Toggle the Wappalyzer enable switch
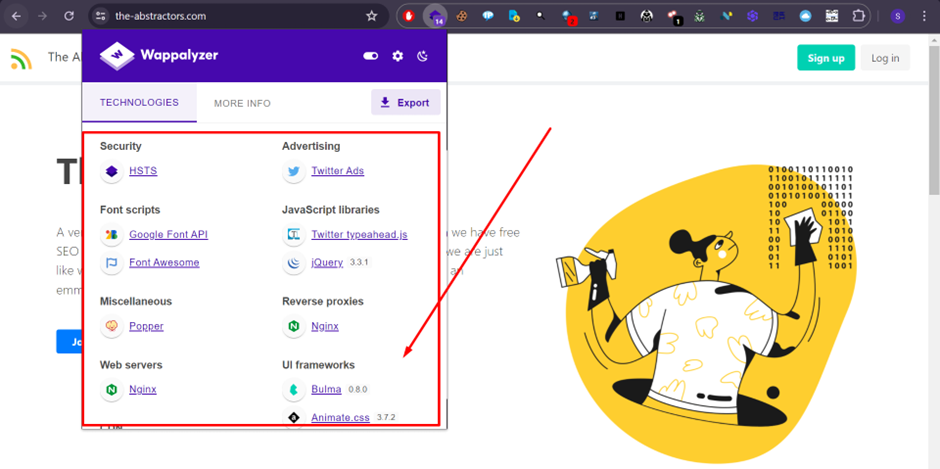This screenshot has width=940, height=469. click(370, 56)
